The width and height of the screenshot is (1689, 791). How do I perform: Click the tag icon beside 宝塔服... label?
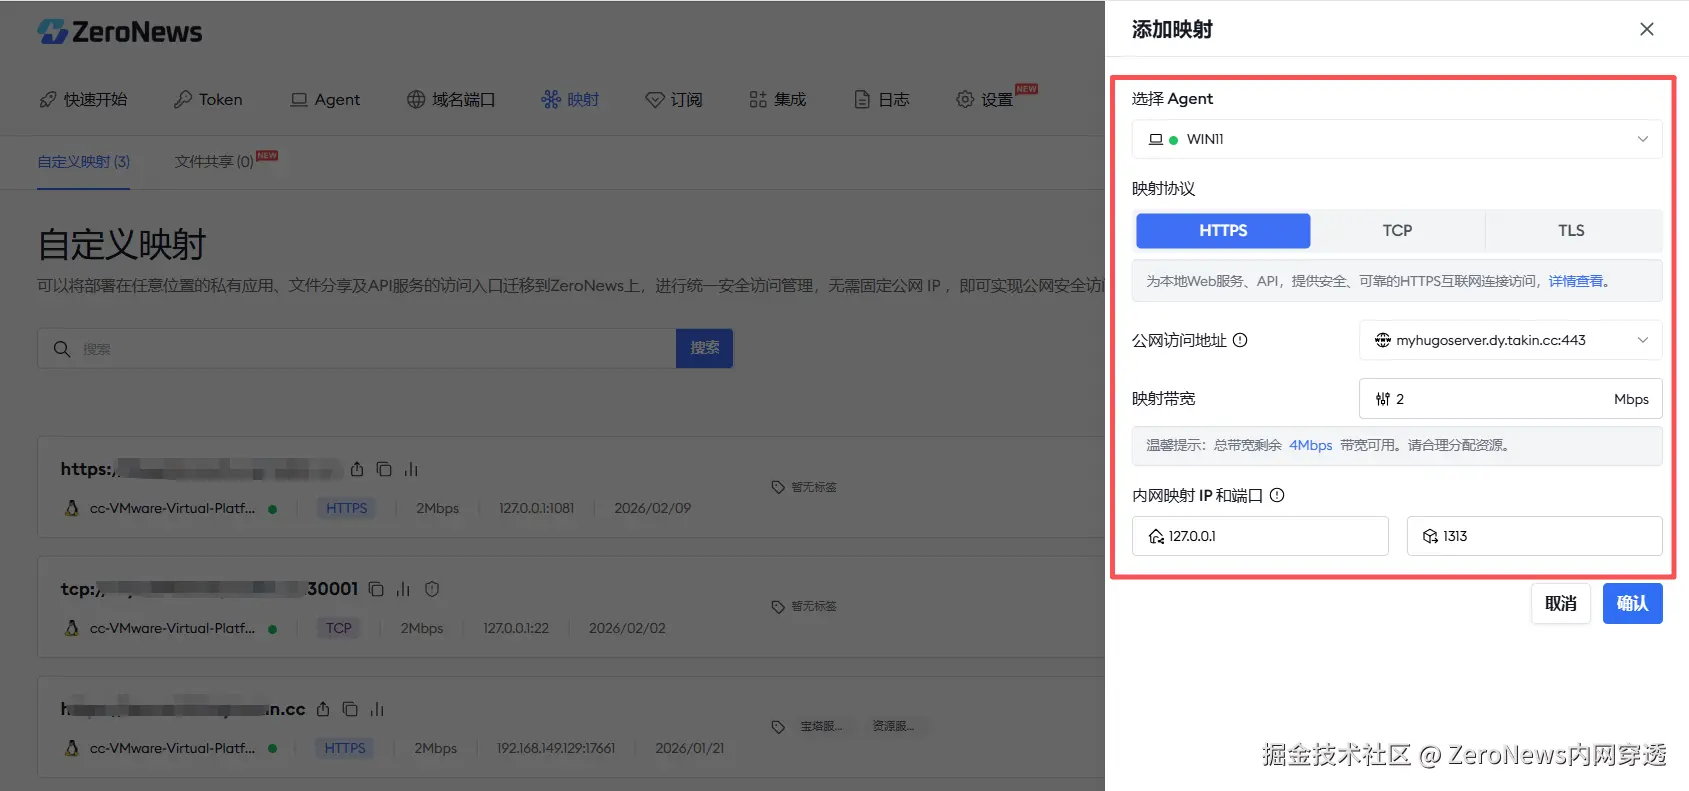[778, 727]
